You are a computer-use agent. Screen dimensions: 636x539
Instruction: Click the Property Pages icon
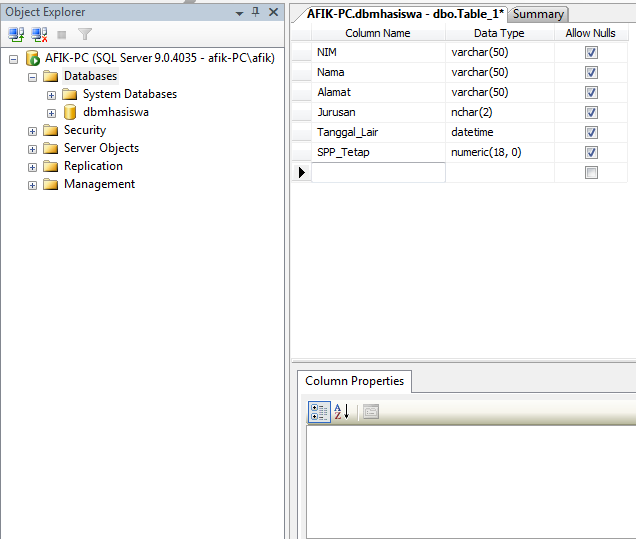pos(371,412)
